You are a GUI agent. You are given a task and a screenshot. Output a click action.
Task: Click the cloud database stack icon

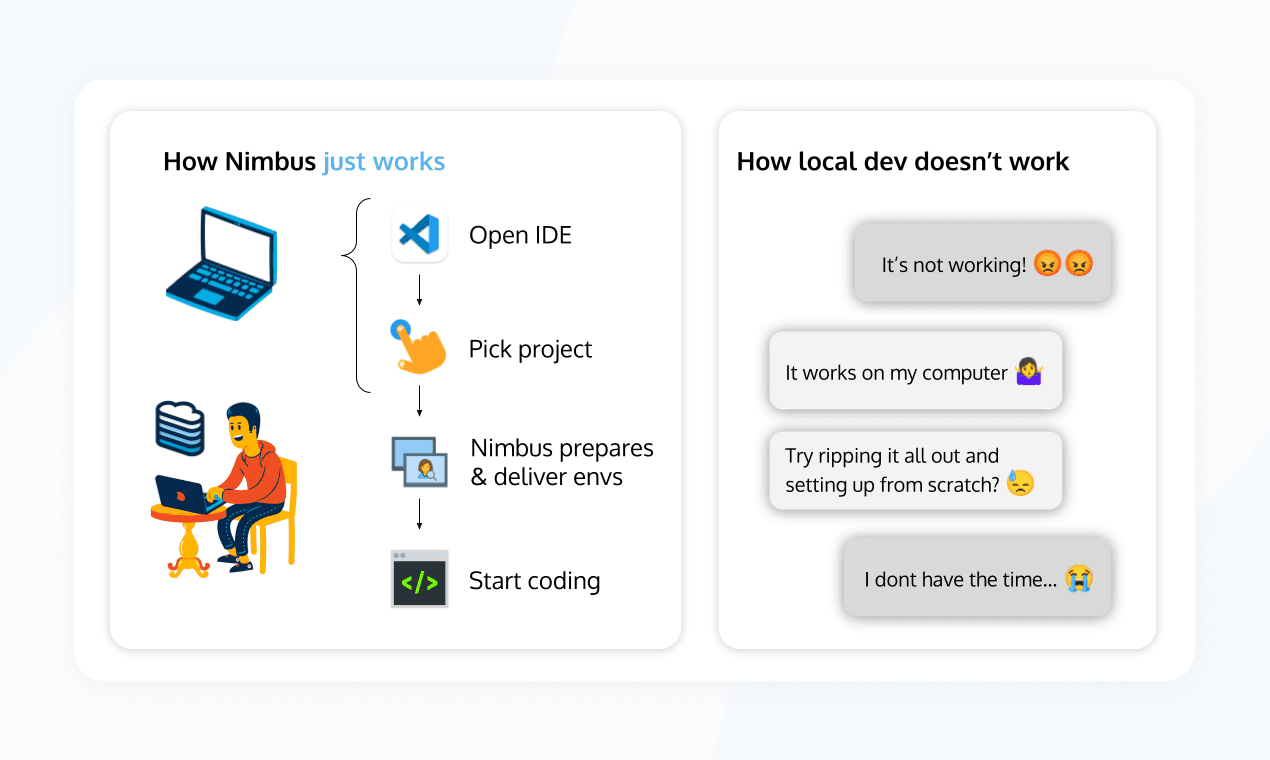(x=180, y=428)
